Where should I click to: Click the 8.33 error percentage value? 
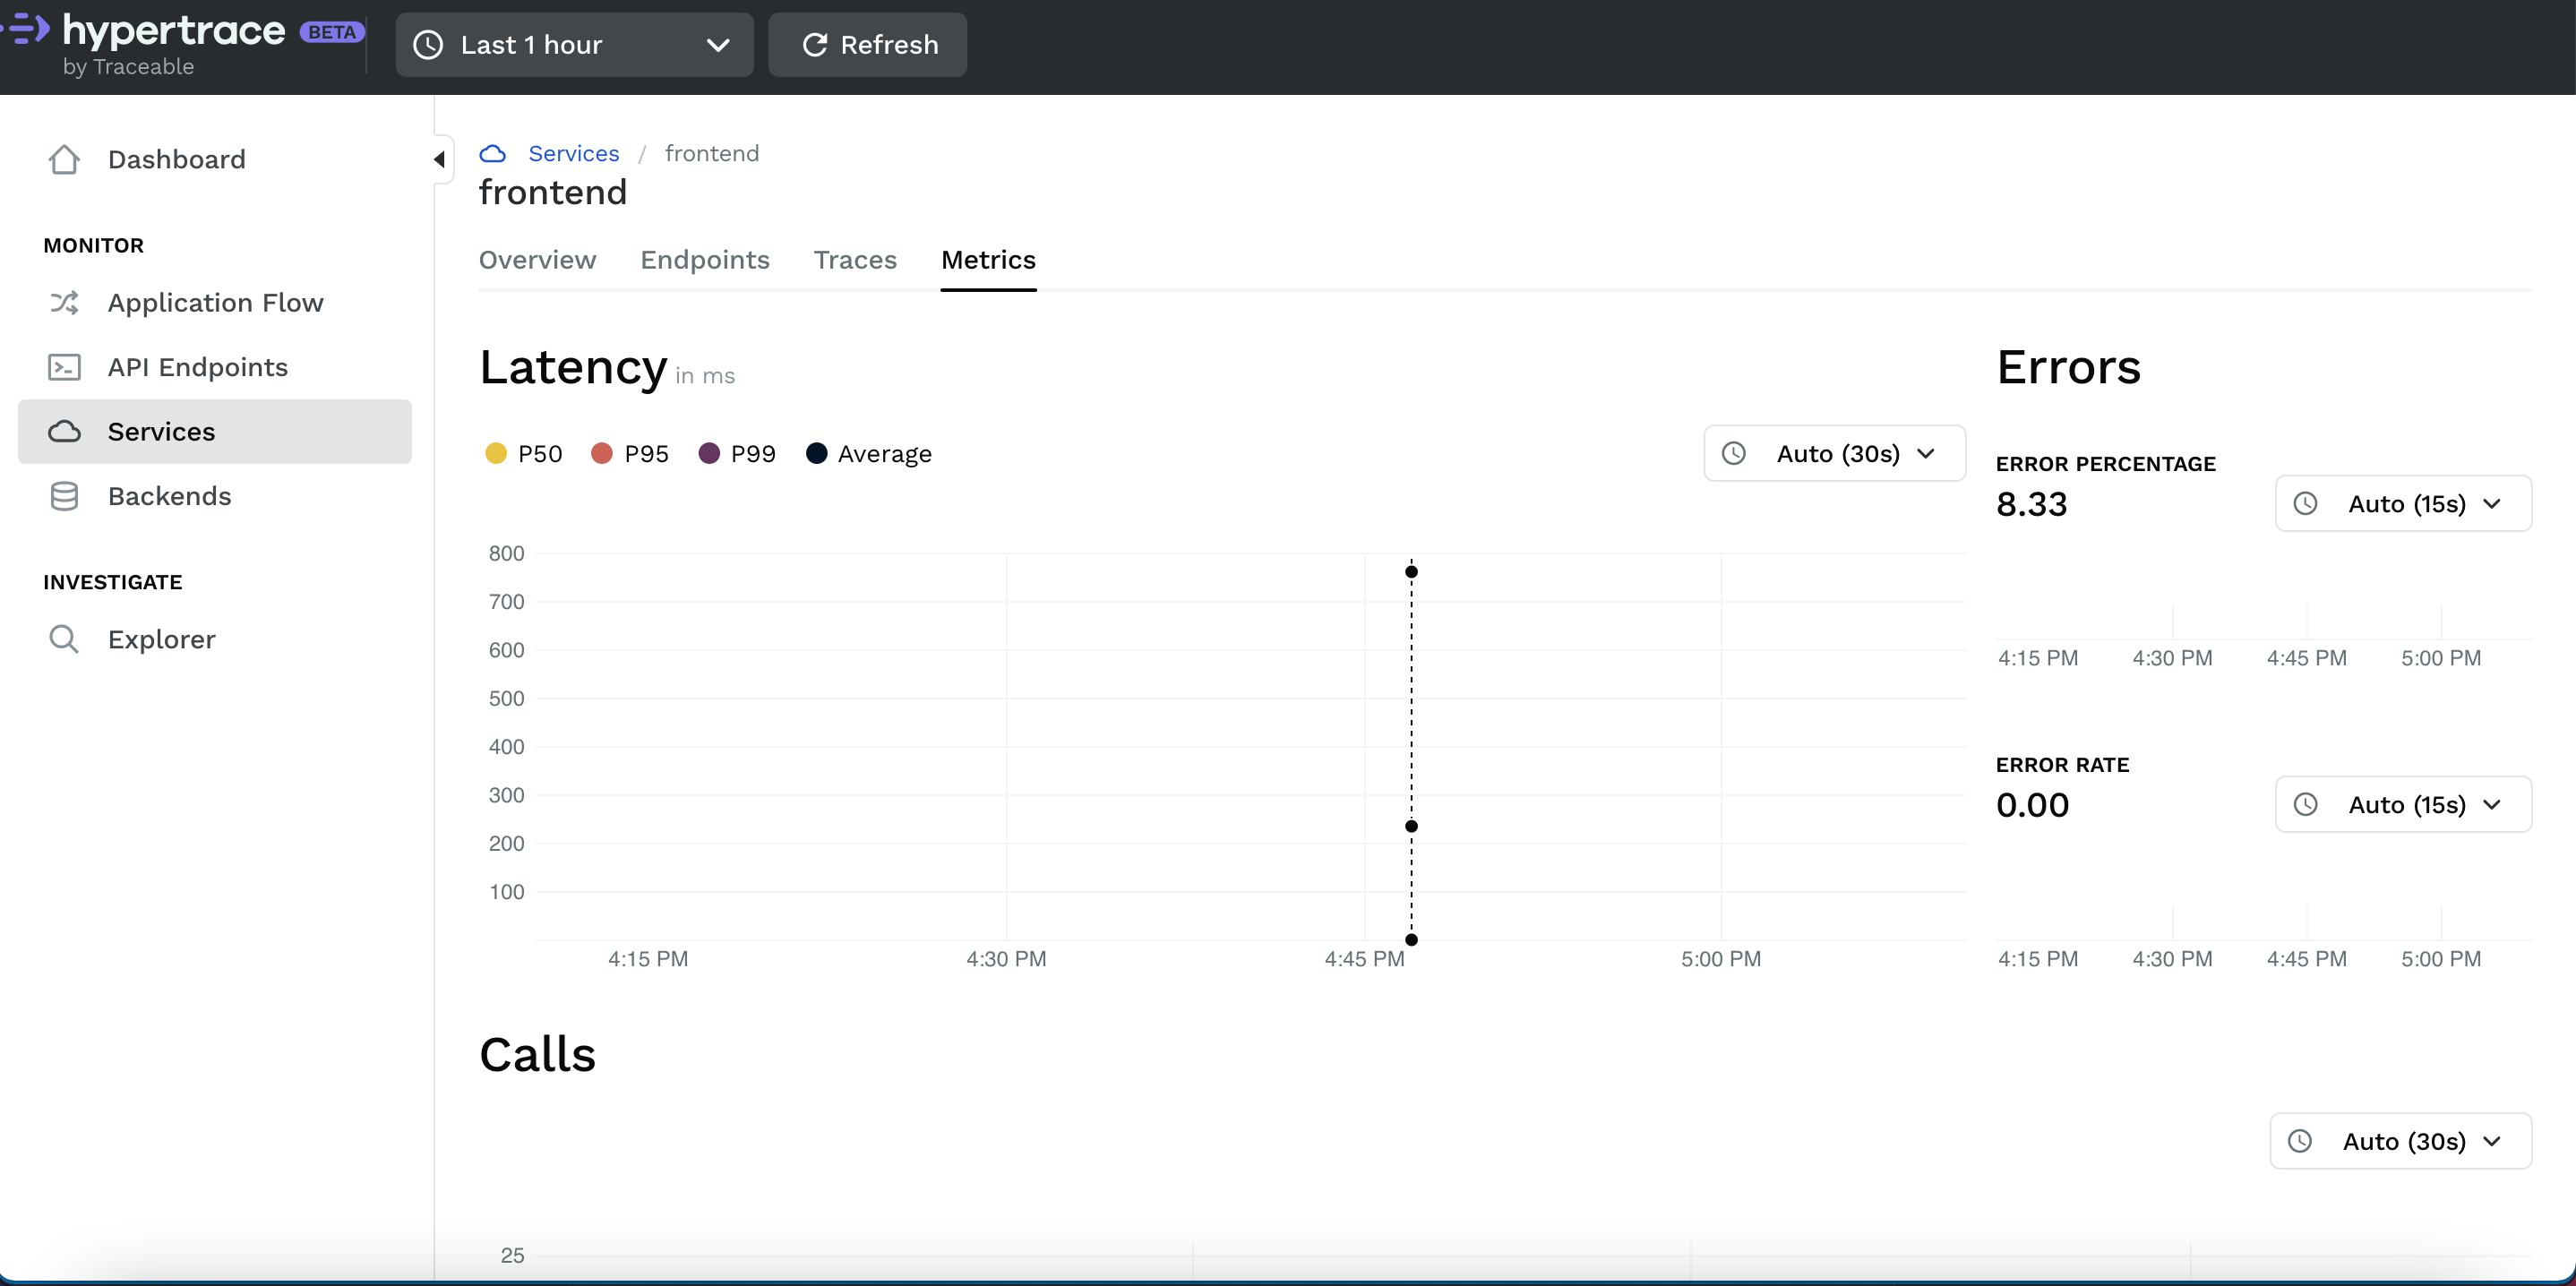point(2031,504)
